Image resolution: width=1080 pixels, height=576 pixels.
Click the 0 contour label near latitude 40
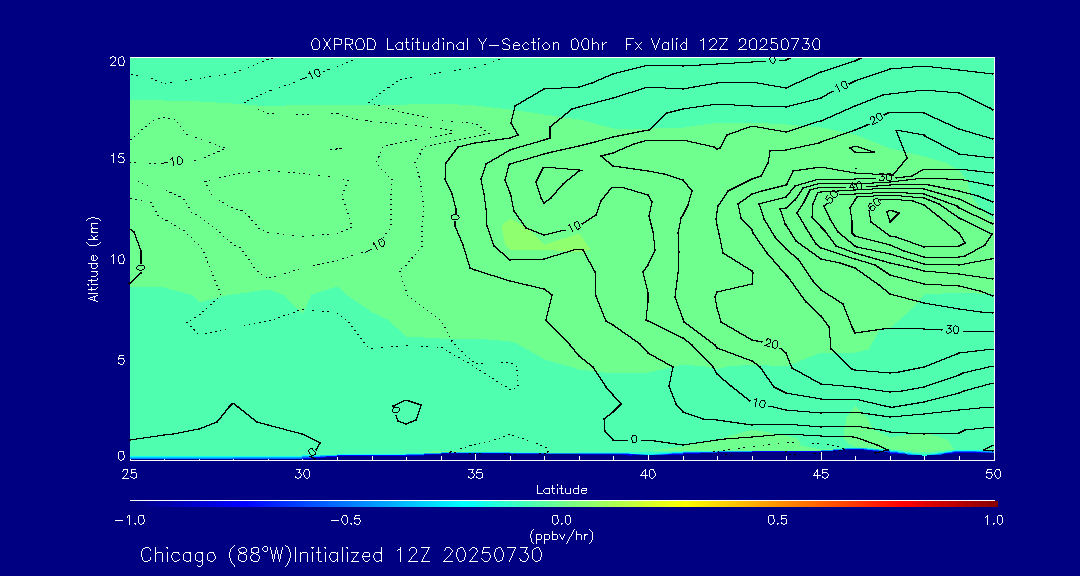point(633,439)
